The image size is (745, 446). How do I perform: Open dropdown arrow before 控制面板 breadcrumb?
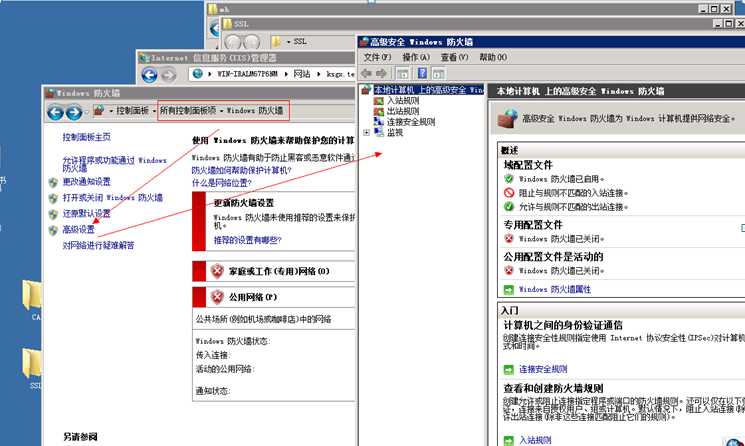point(111,111)
